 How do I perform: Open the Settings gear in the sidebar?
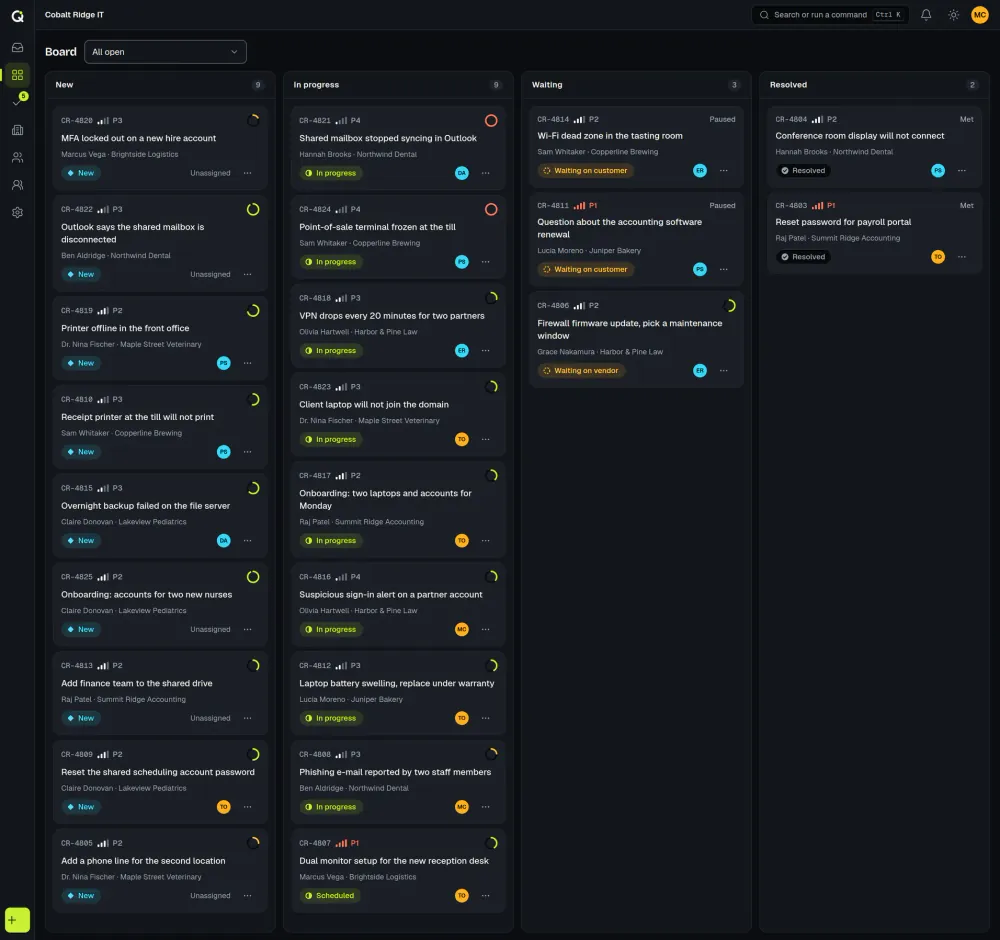click(17, 212)
